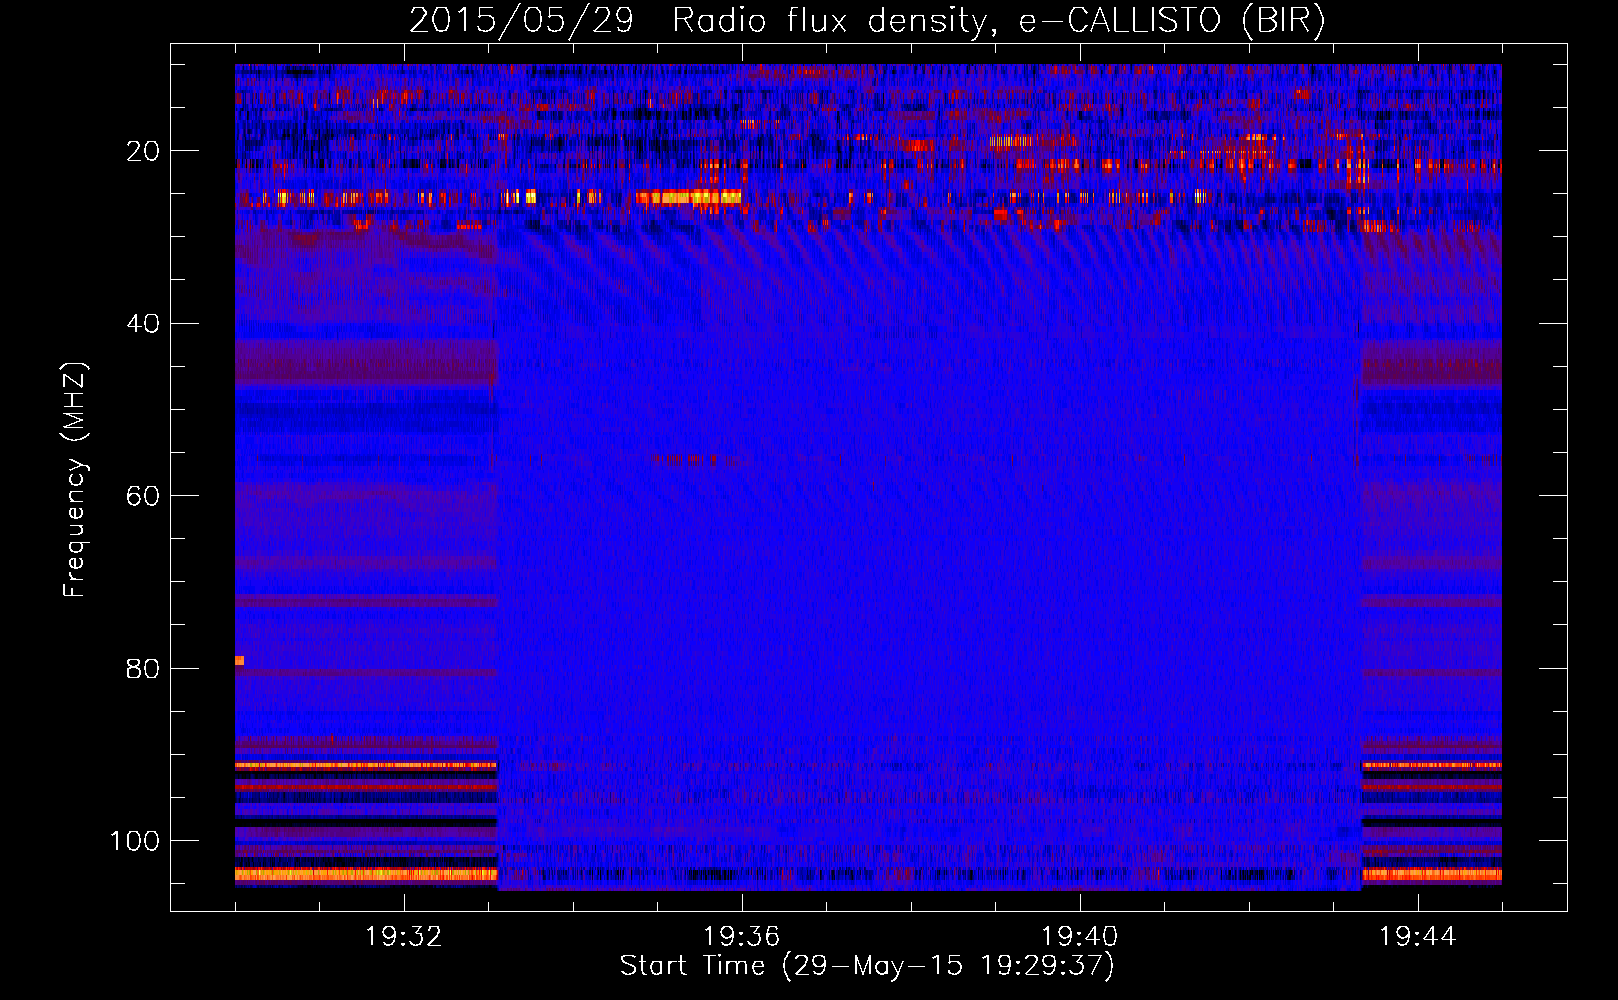The width and height of the screenshot is (1618, 1000).
Task: Click the orange square marker near 80 MHz
Action: (x=239, y=660)
